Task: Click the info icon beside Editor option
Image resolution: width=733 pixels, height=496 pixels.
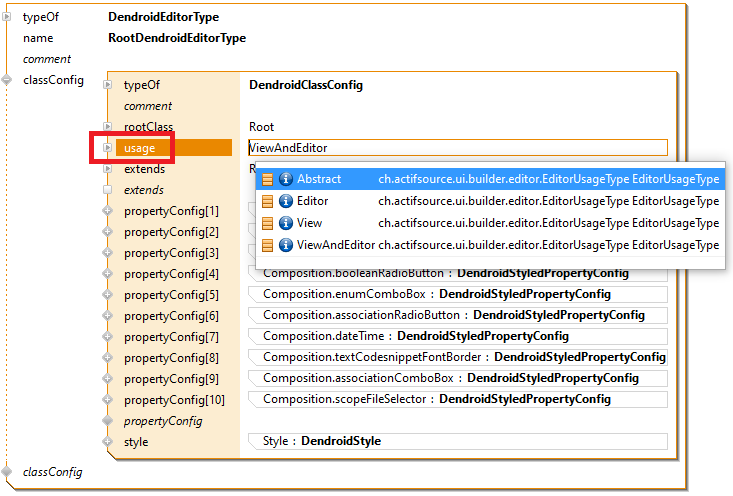Action: (x=285, y=201)
